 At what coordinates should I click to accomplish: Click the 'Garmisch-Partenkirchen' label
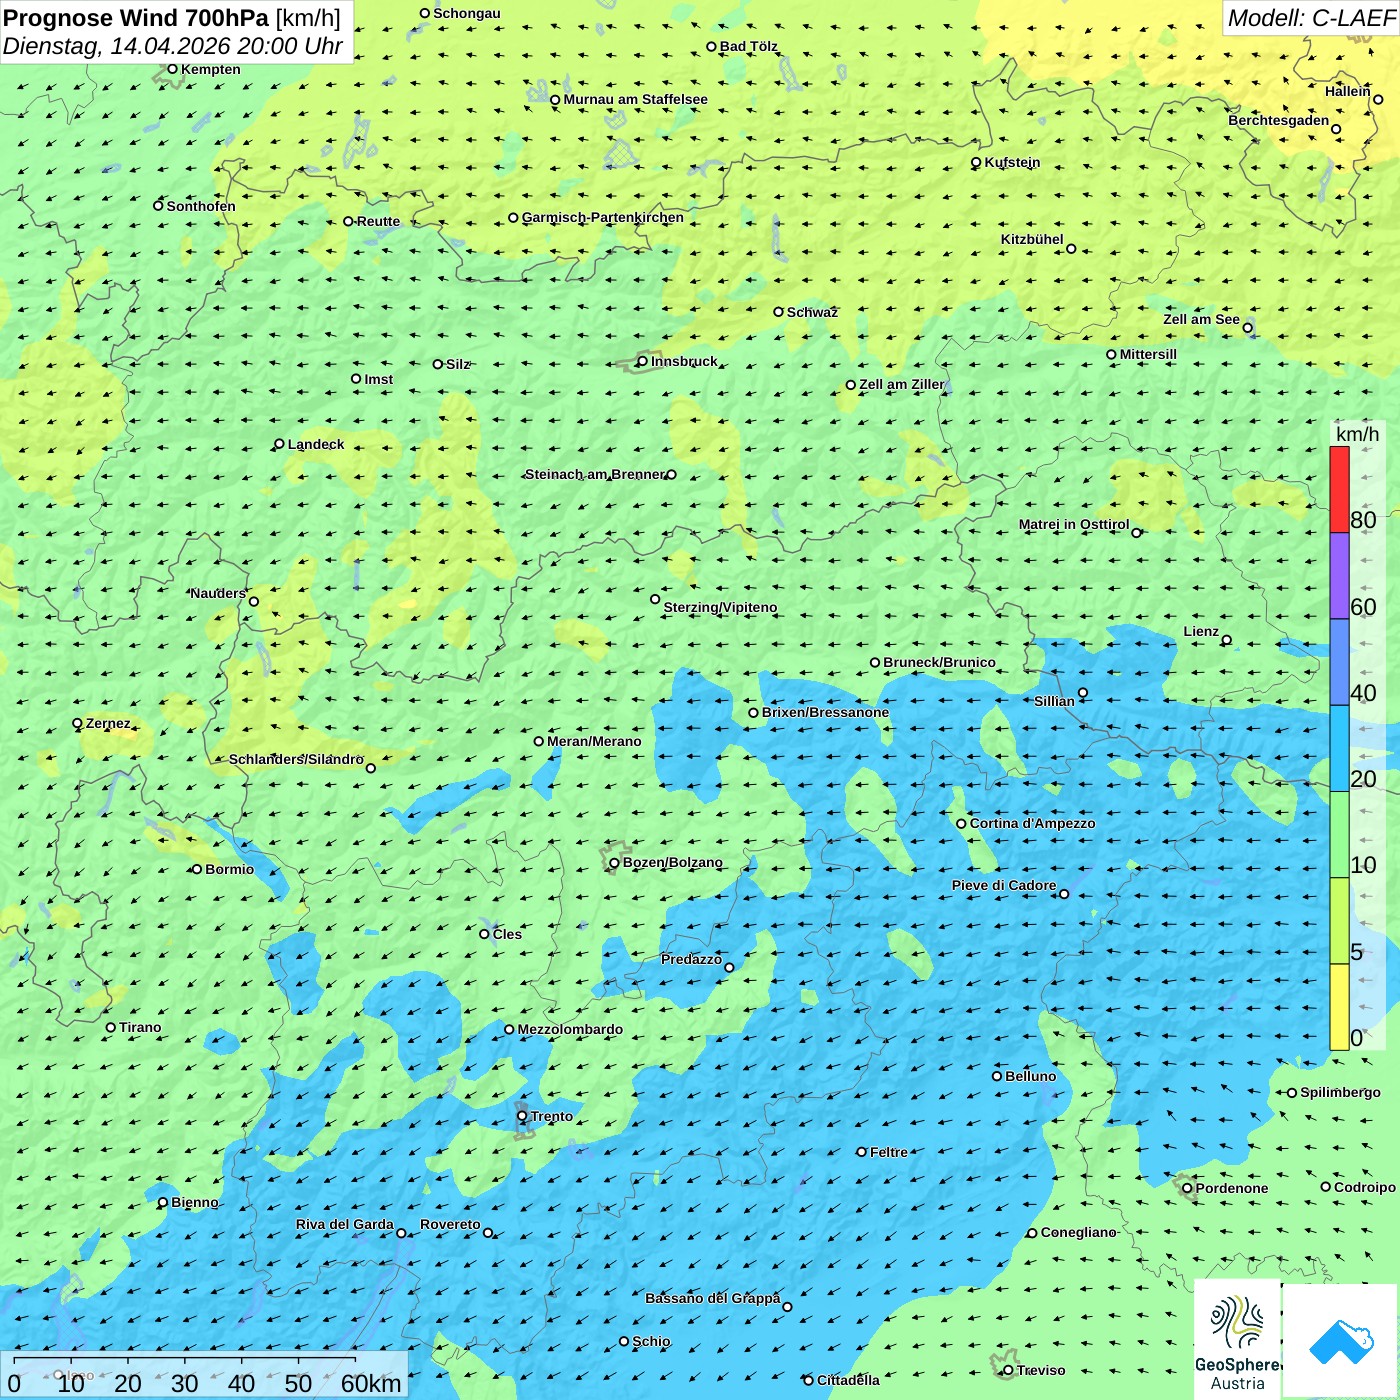(603, 217)
